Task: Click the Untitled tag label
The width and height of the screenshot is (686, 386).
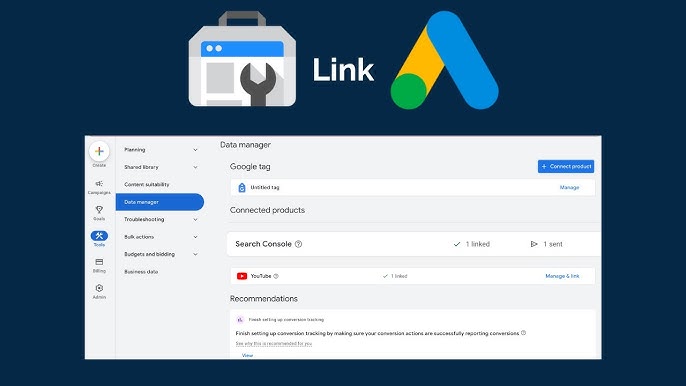Action: [265, 187]
